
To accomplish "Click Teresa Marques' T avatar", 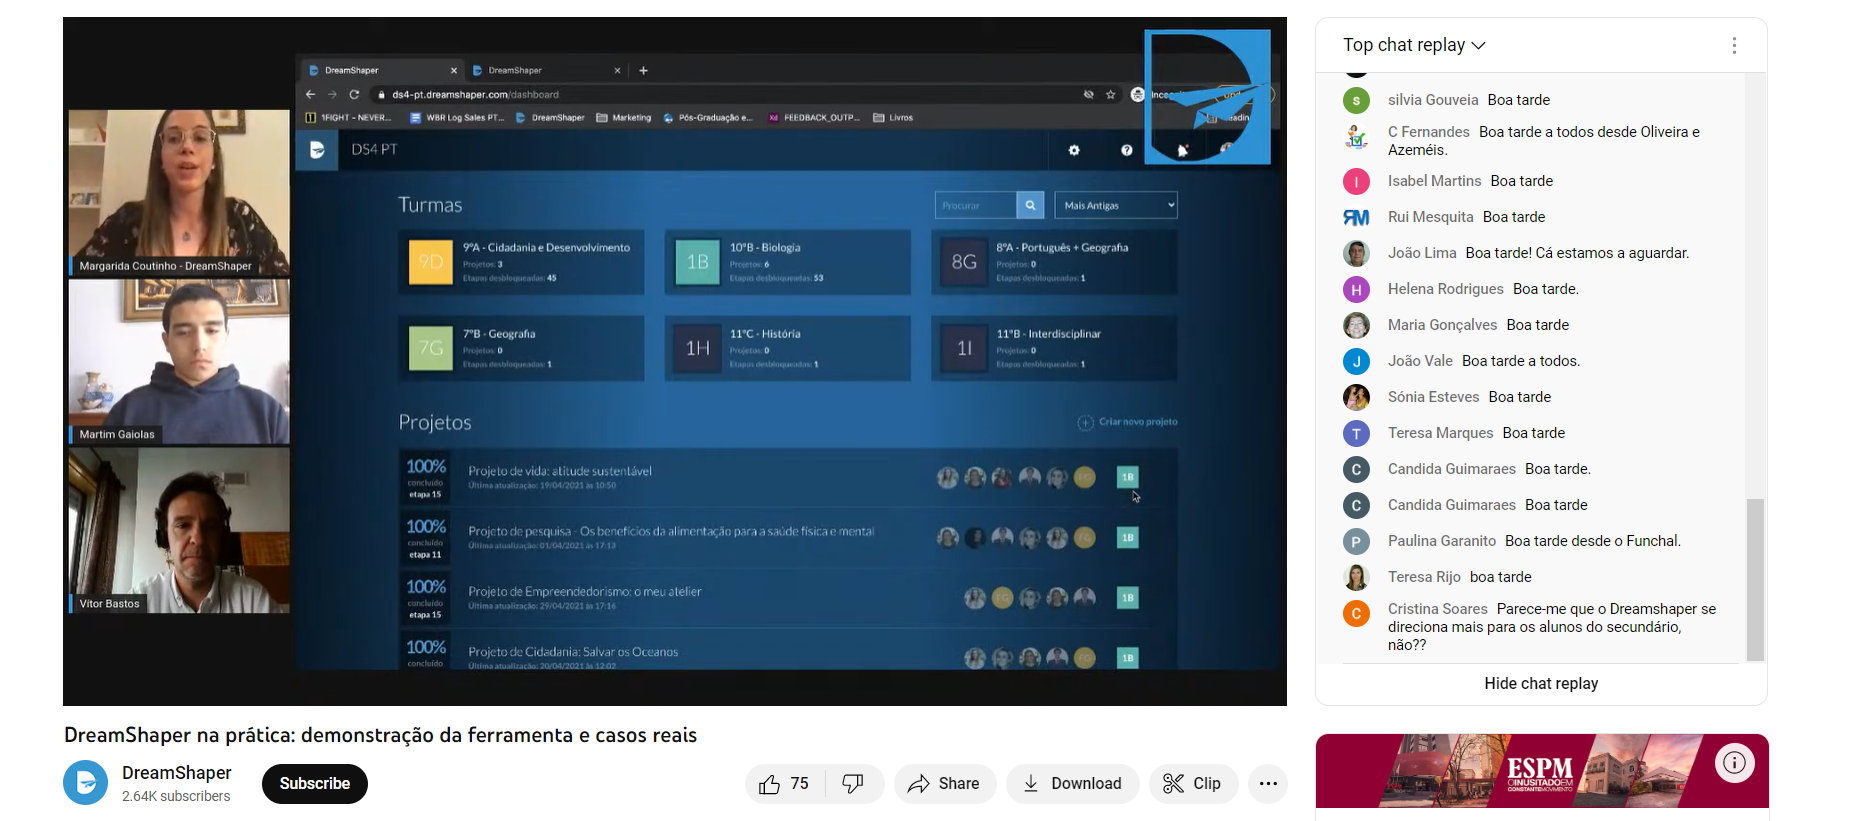I will pyautogui.click(x=1356, y=433).
